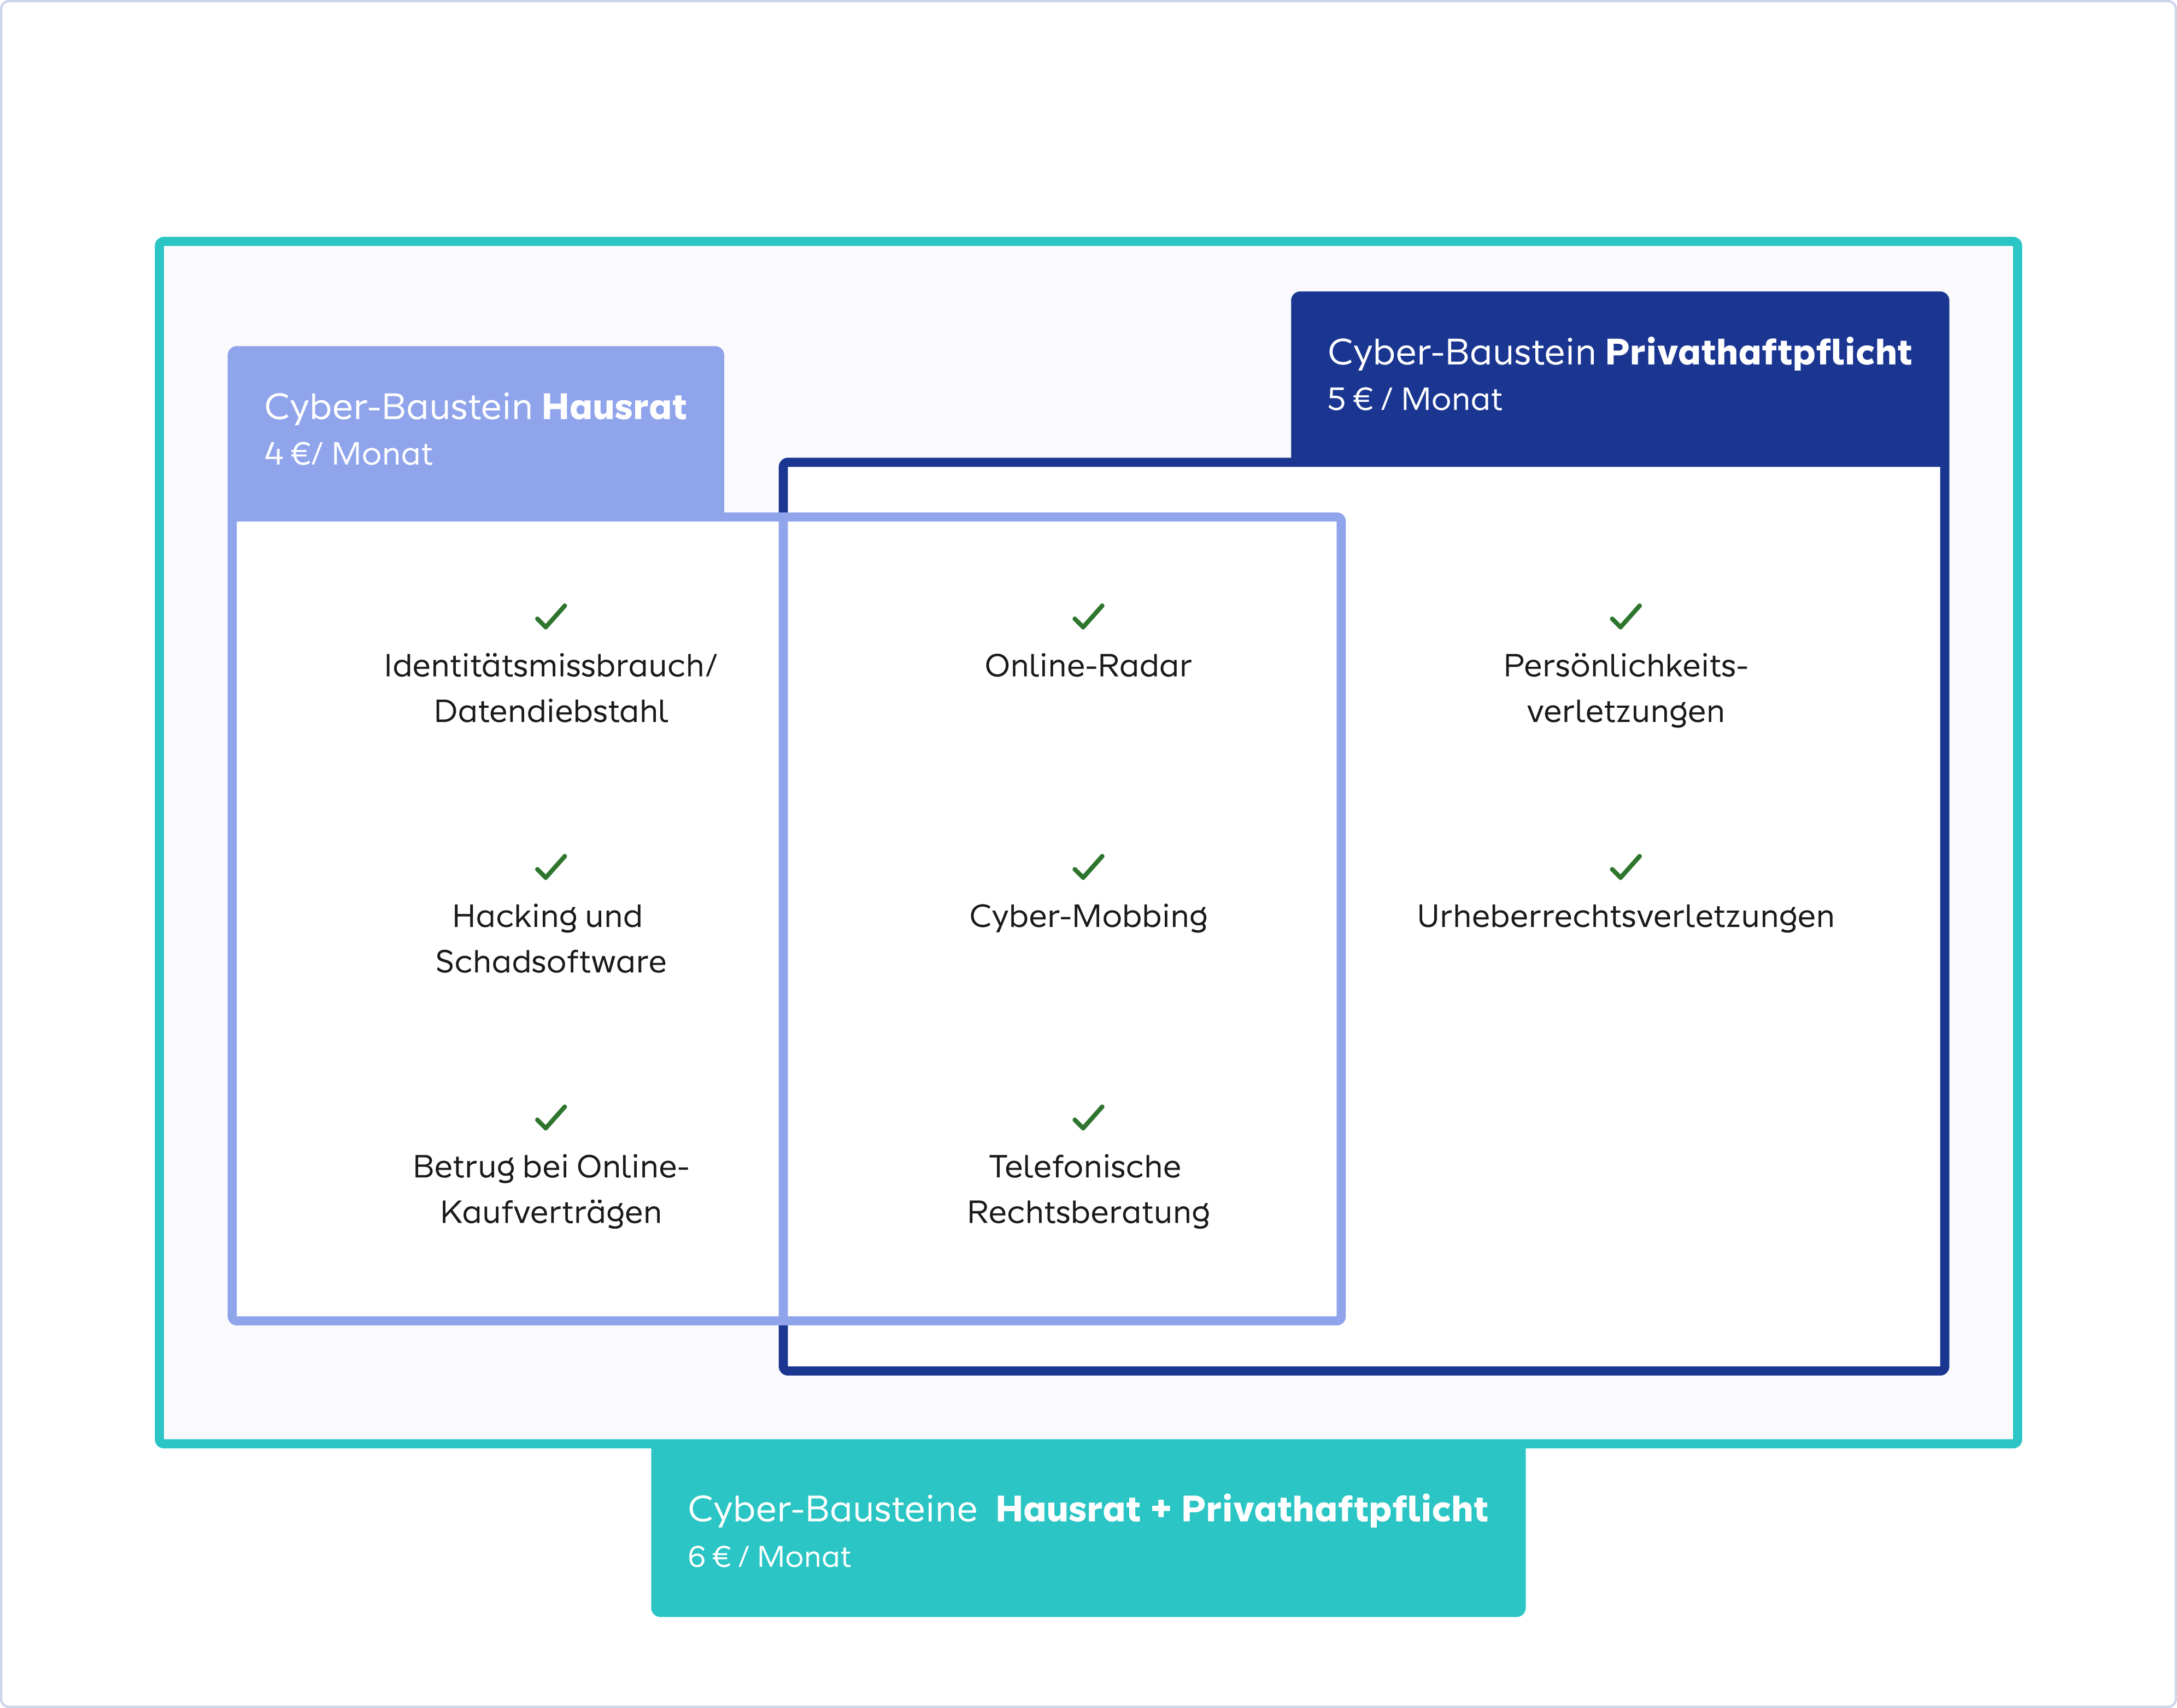Click the 5 € / Monat price
Screen dimensions: 2177x1708
click(x=1414, y=400)
